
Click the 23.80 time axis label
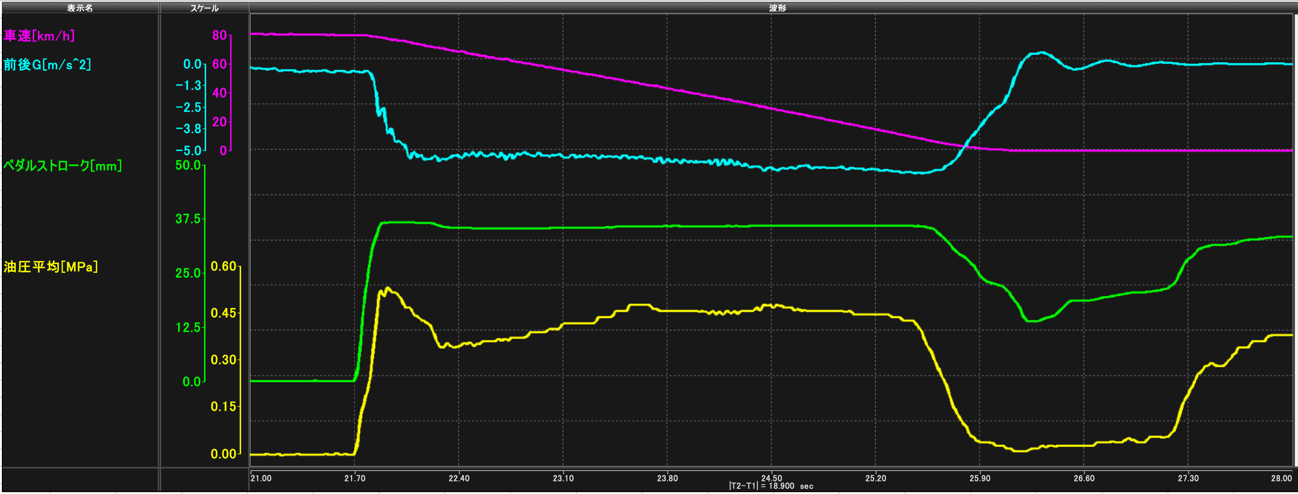tap(667, 478)
